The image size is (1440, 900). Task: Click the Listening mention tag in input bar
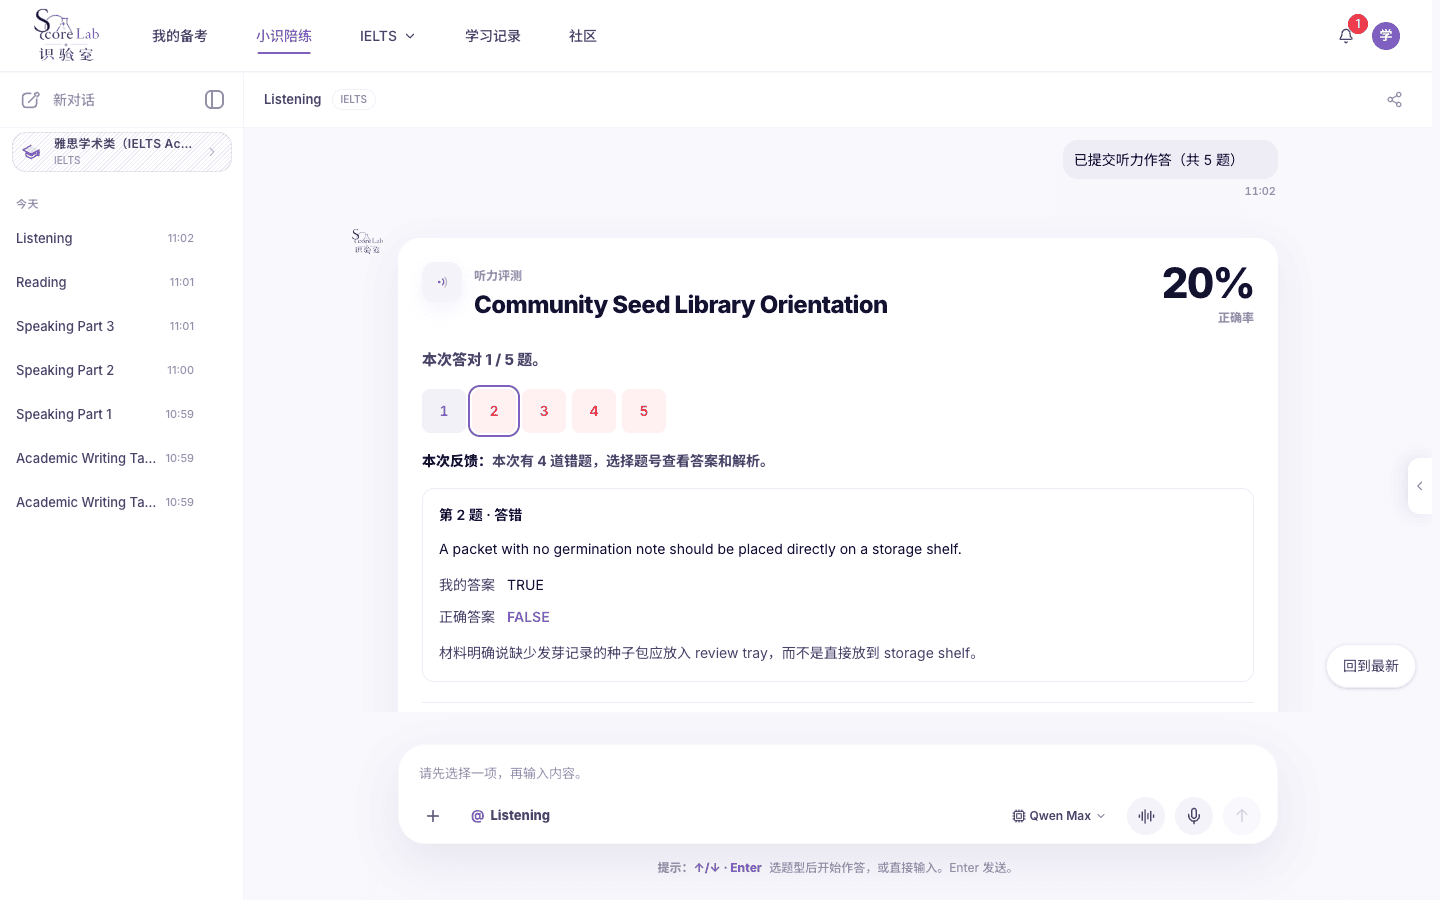click(x=510, y=816)
